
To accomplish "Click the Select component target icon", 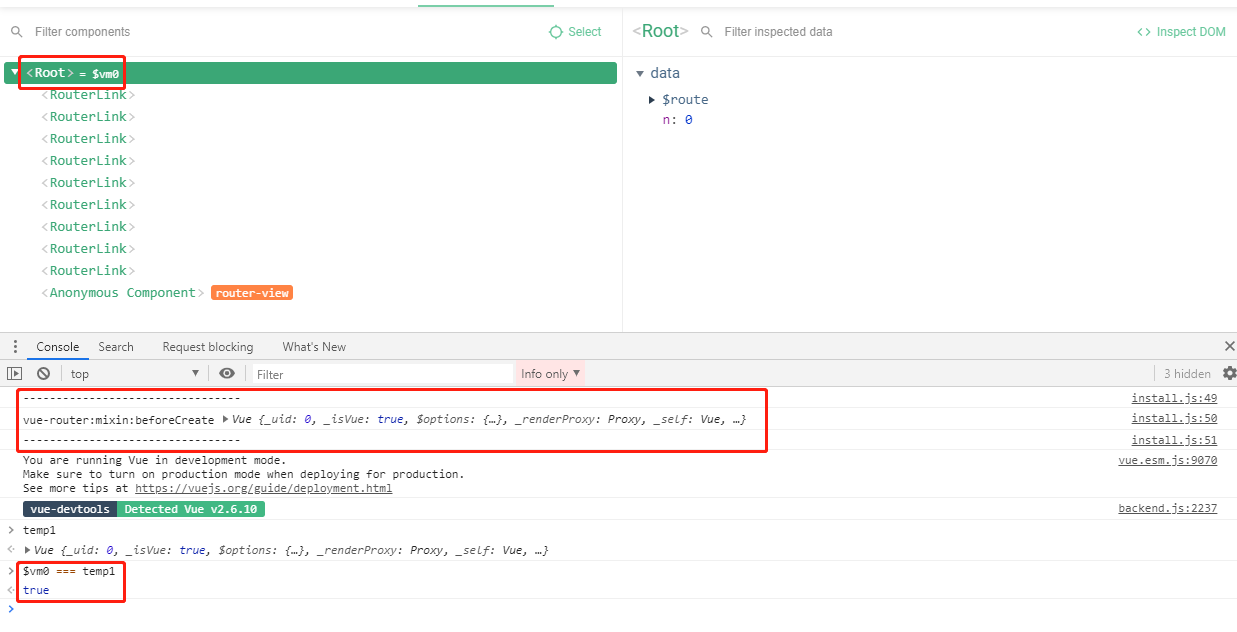I will pyautogui.click(x=556, y=32).
